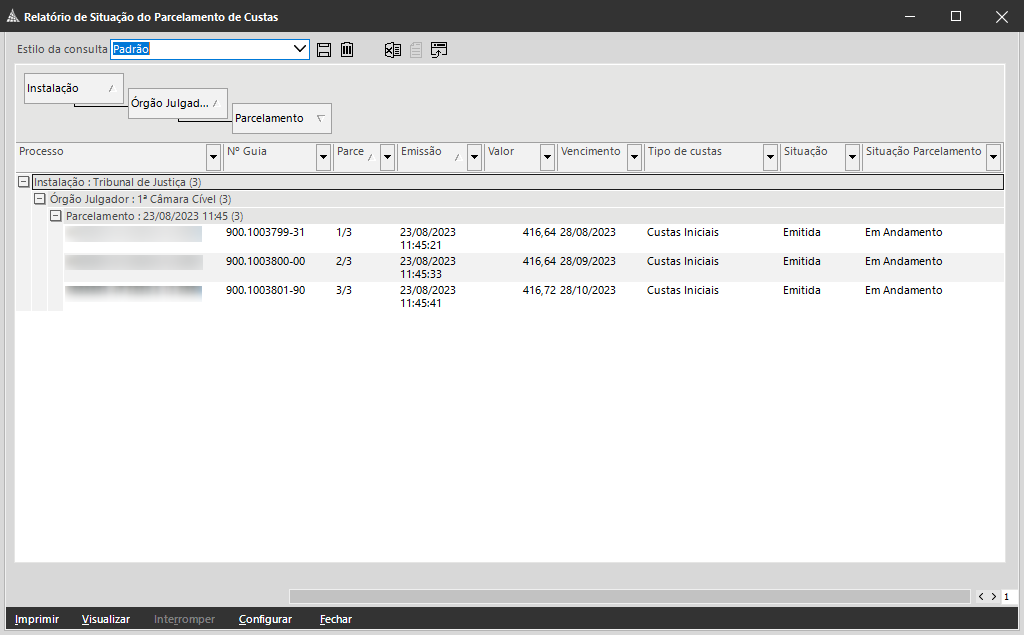Screen dimensions: 1024x635
Task: Collapse the Parcelamento 23/08/2023 group
Action: pyautogui.click(x=56, y=216)
